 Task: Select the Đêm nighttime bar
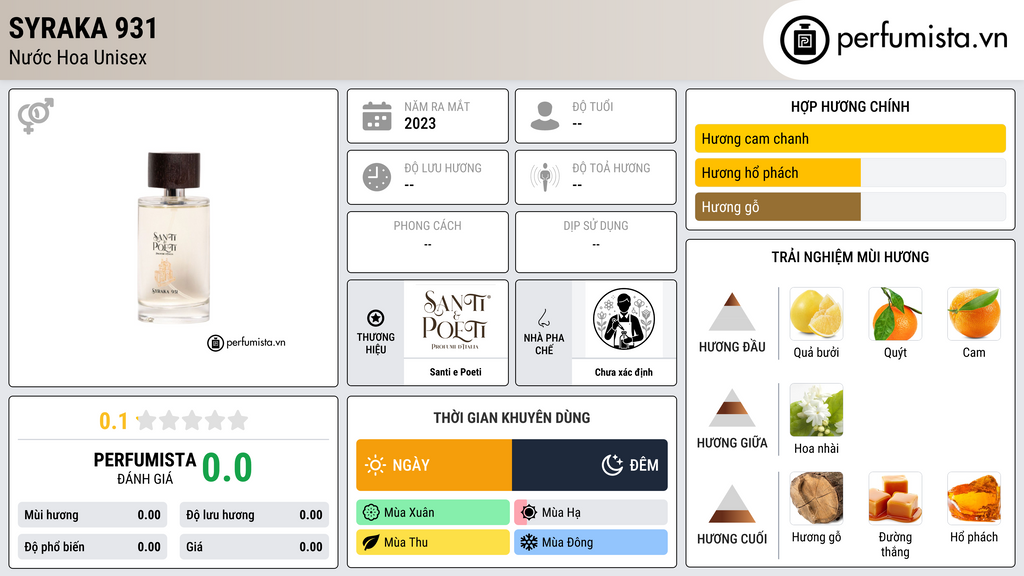590,465
